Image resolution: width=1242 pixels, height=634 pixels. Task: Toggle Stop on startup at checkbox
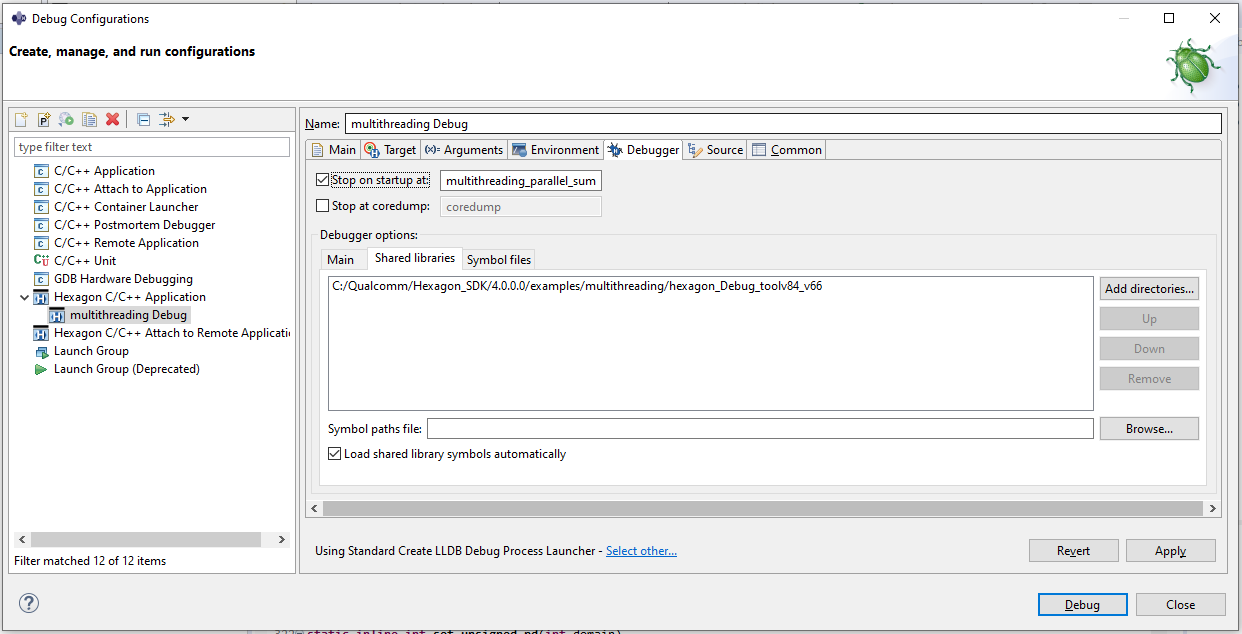(x=322, y=180)
